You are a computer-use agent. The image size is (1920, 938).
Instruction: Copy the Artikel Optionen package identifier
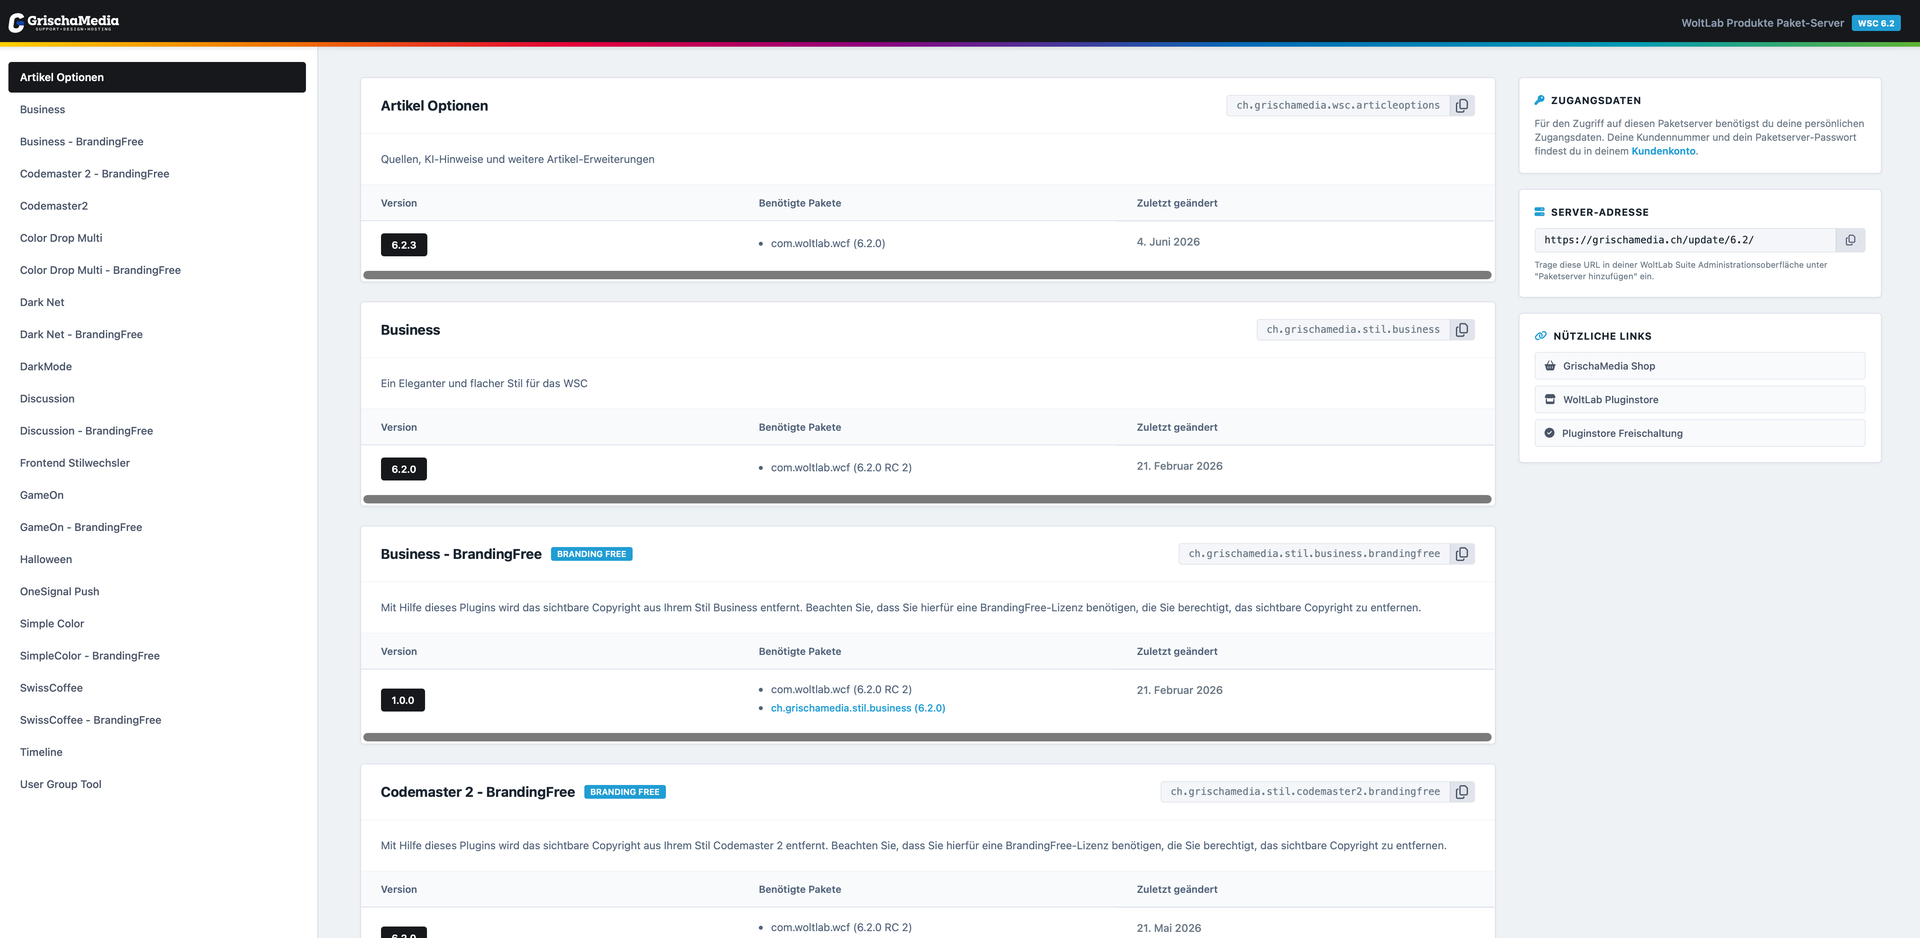(1462, 106)
